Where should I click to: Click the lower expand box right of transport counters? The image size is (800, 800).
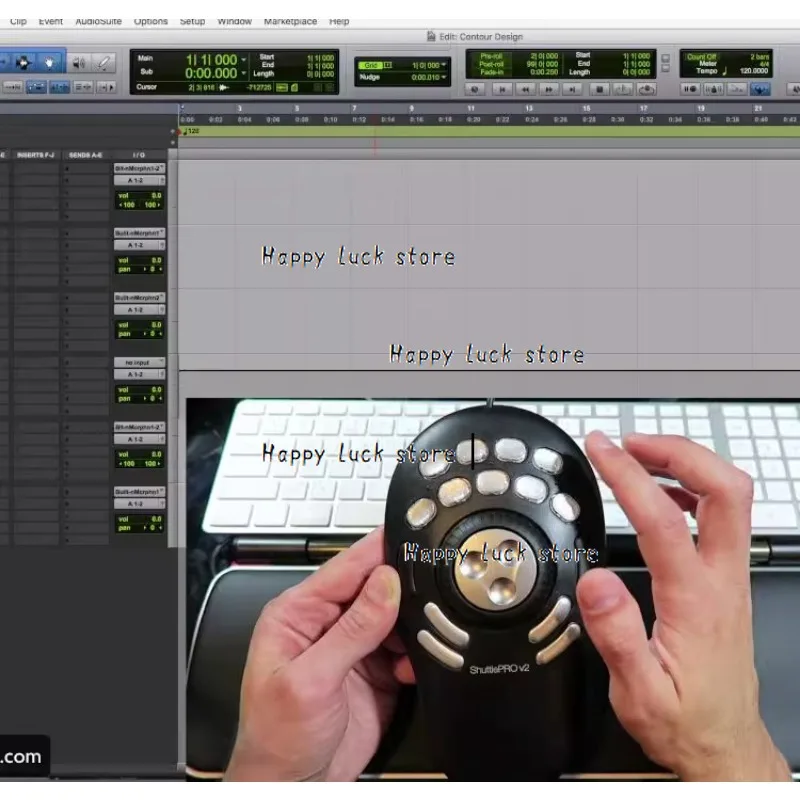coord(665,68)
